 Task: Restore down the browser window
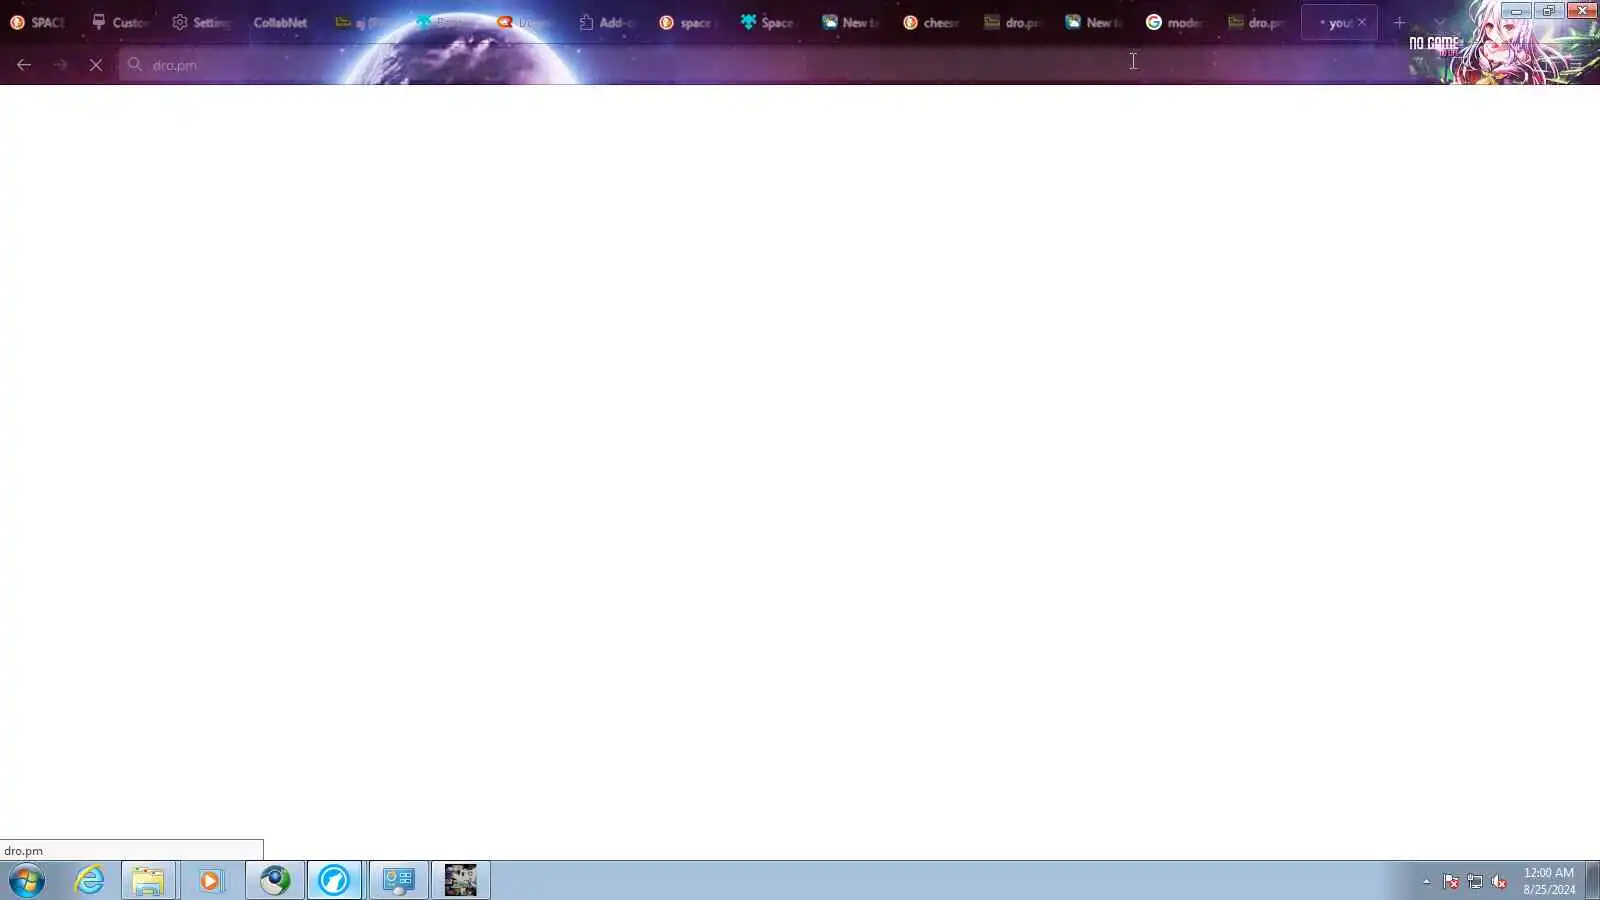pyautogui.click(x=1548, y=11)
